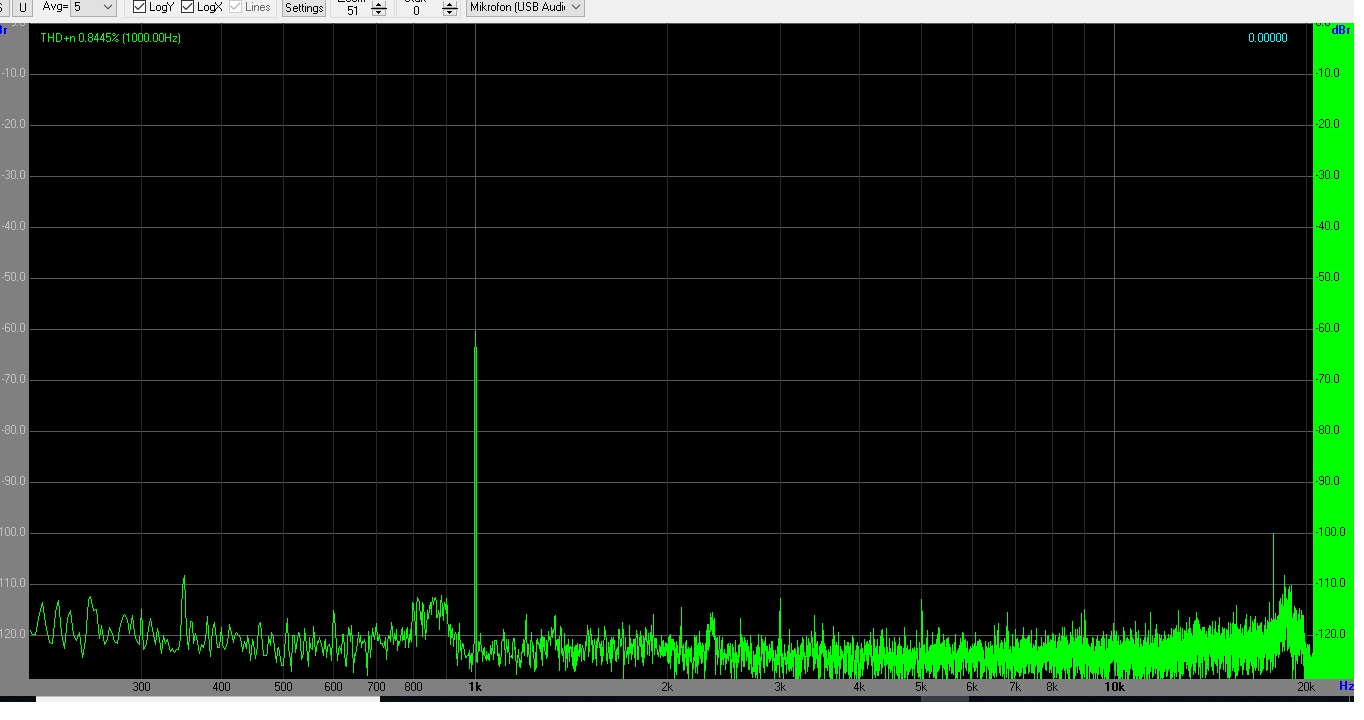Click the 0.00000 cyan readout value
The image size is (1364, 720).
[1267, 38]
